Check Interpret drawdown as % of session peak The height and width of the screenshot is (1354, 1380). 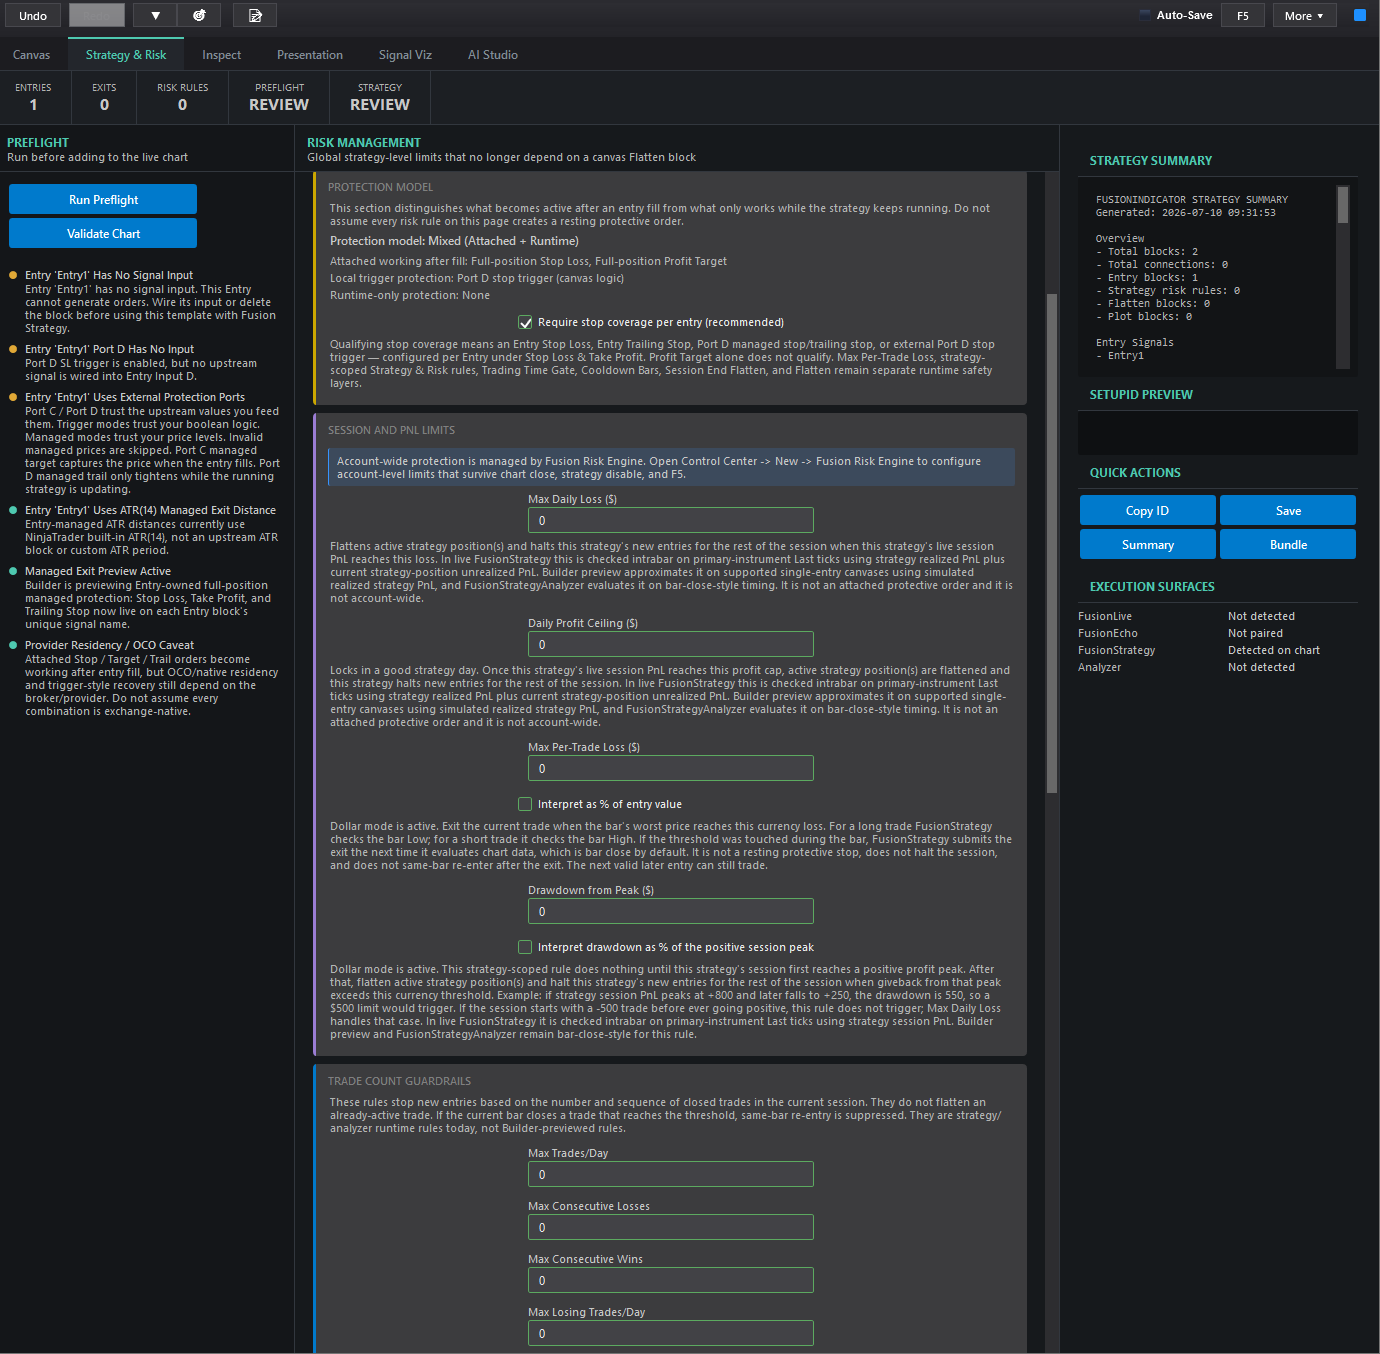pos(525,947)
